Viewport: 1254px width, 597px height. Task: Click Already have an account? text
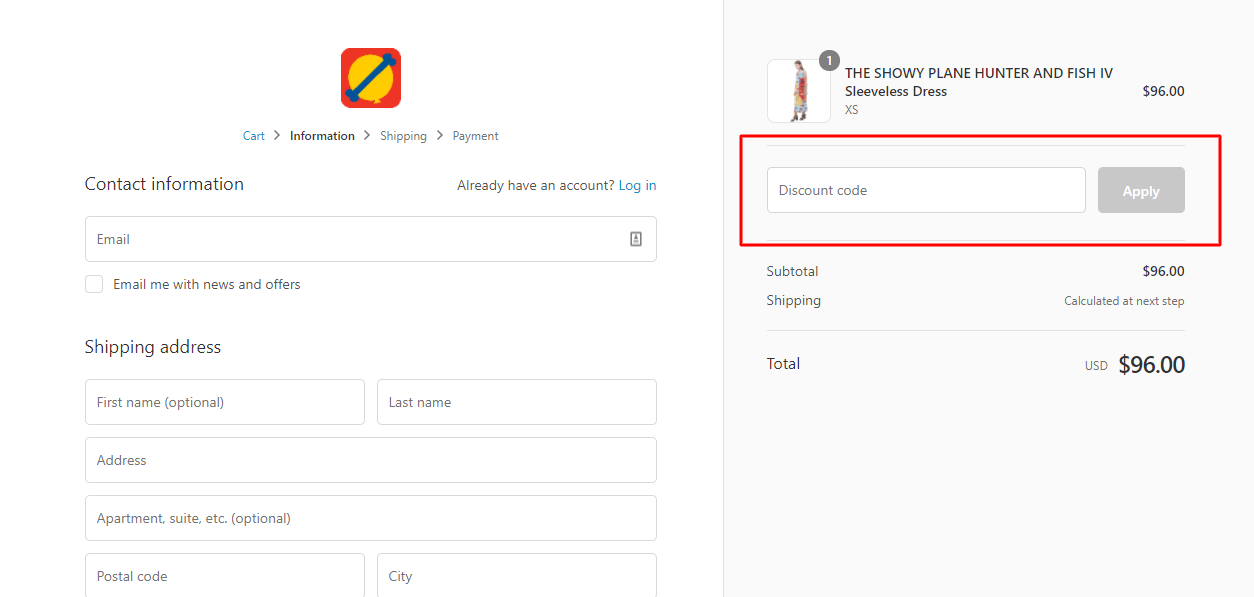coord(535,185)
